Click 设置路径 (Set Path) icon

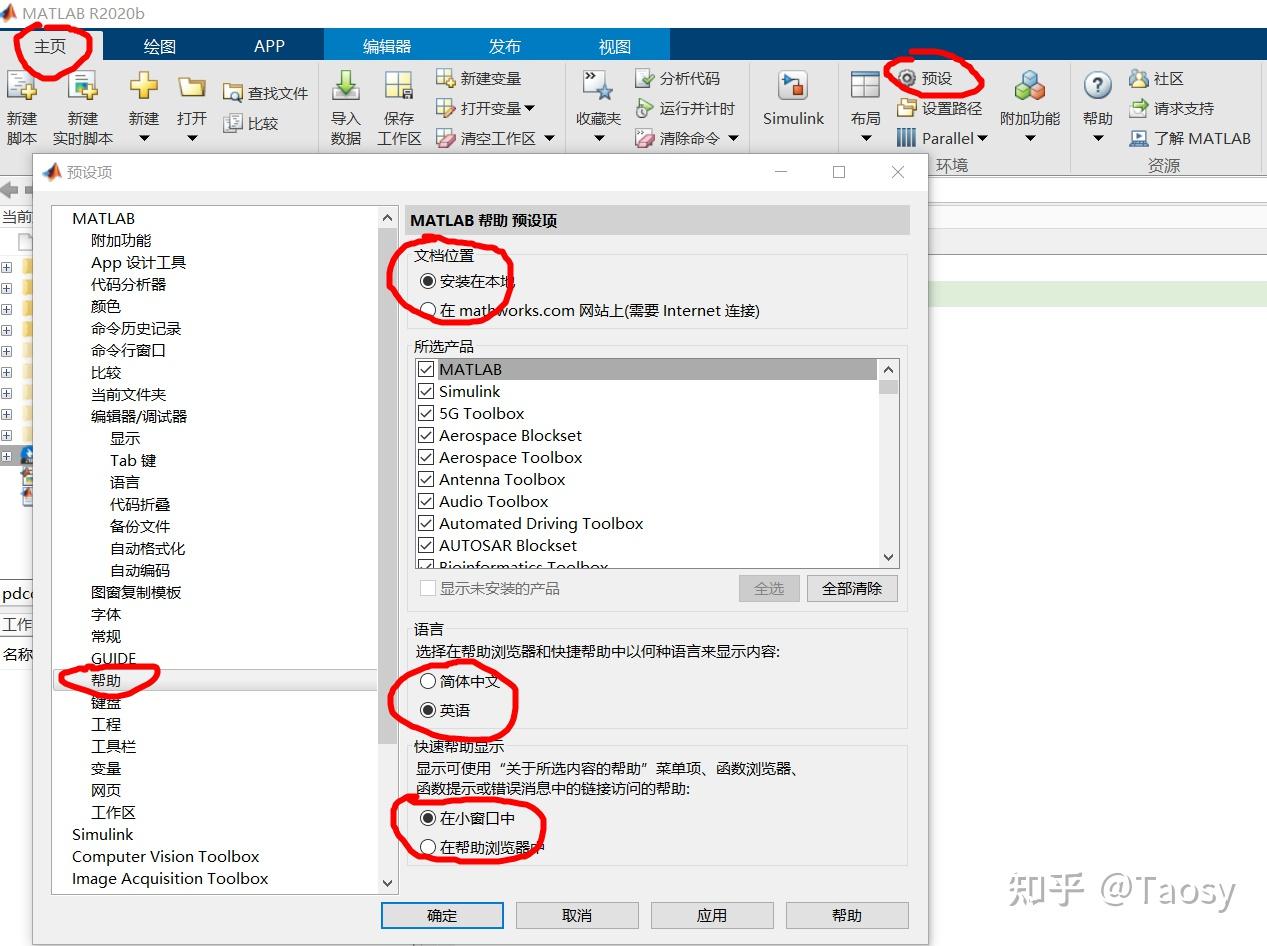click(906, 108)
